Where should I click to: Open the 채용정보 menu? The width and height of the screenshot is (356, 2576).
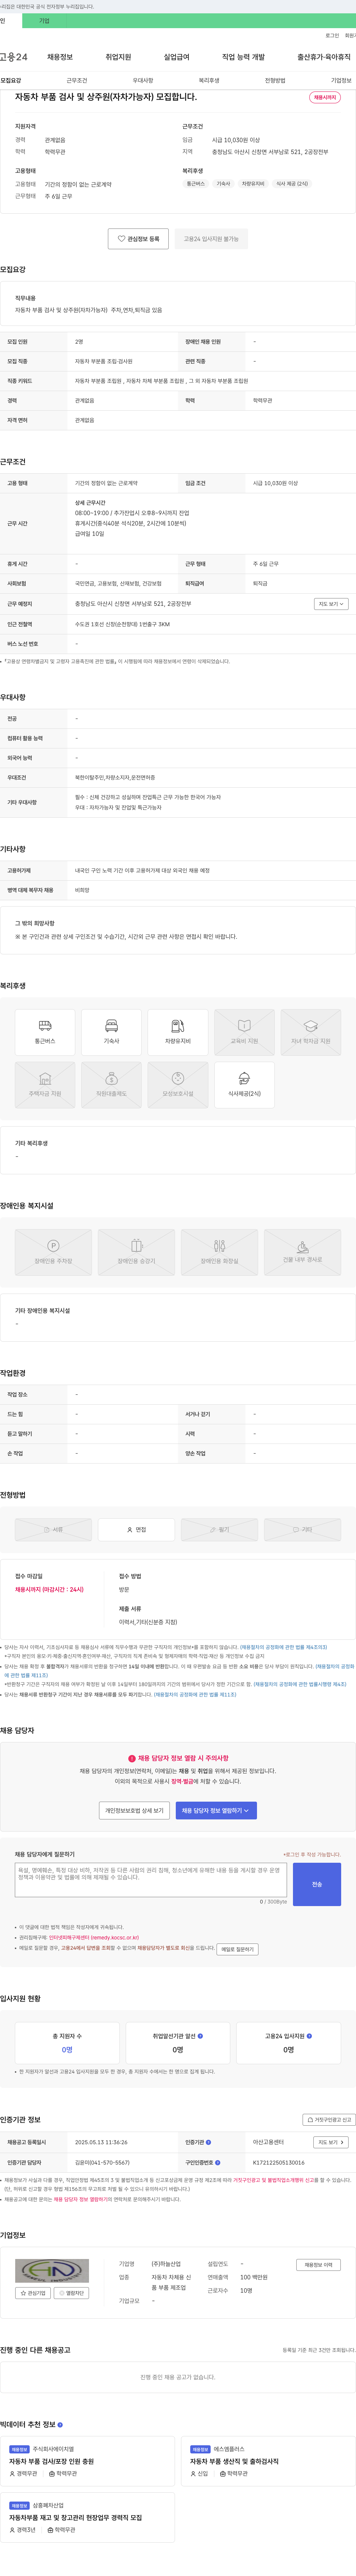pyautogui.click(x=60, y=57)
